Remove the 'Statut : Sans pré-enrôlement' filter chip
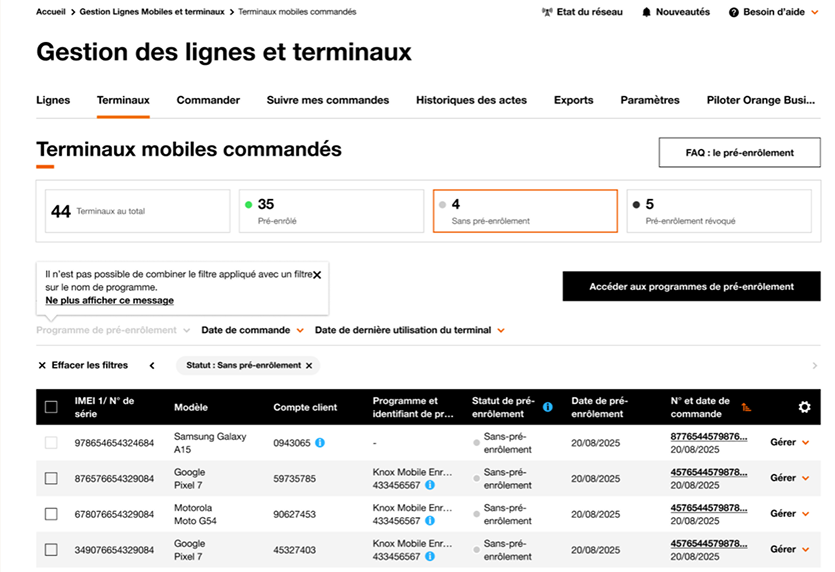Viewport: 835px width, 572px height. click(309, 366)
